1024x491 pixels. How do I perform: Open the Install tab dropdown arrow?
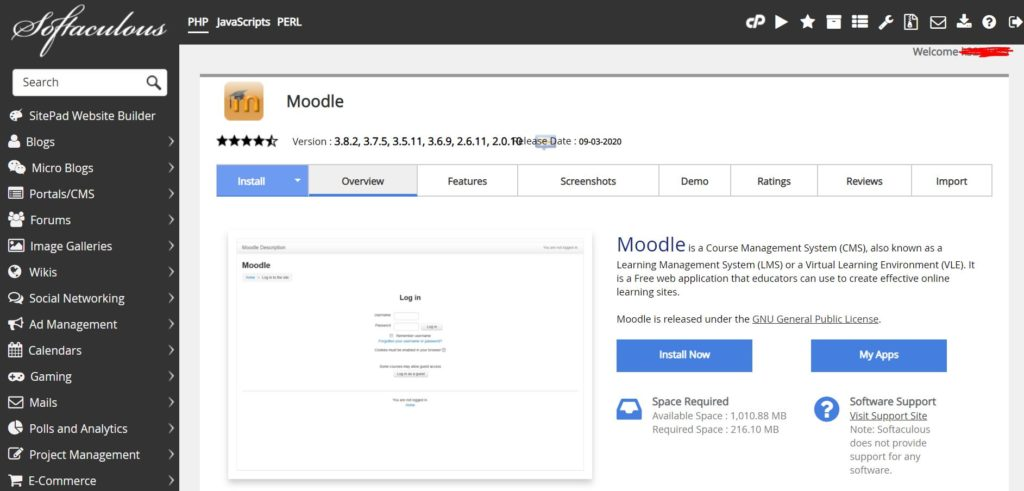coord(298,180)
